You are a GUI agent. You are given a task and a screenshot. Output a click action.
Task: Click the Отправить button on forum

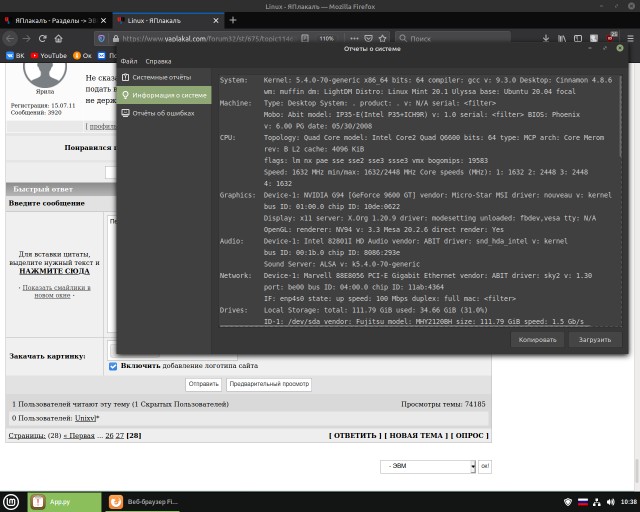click(203, 384)
